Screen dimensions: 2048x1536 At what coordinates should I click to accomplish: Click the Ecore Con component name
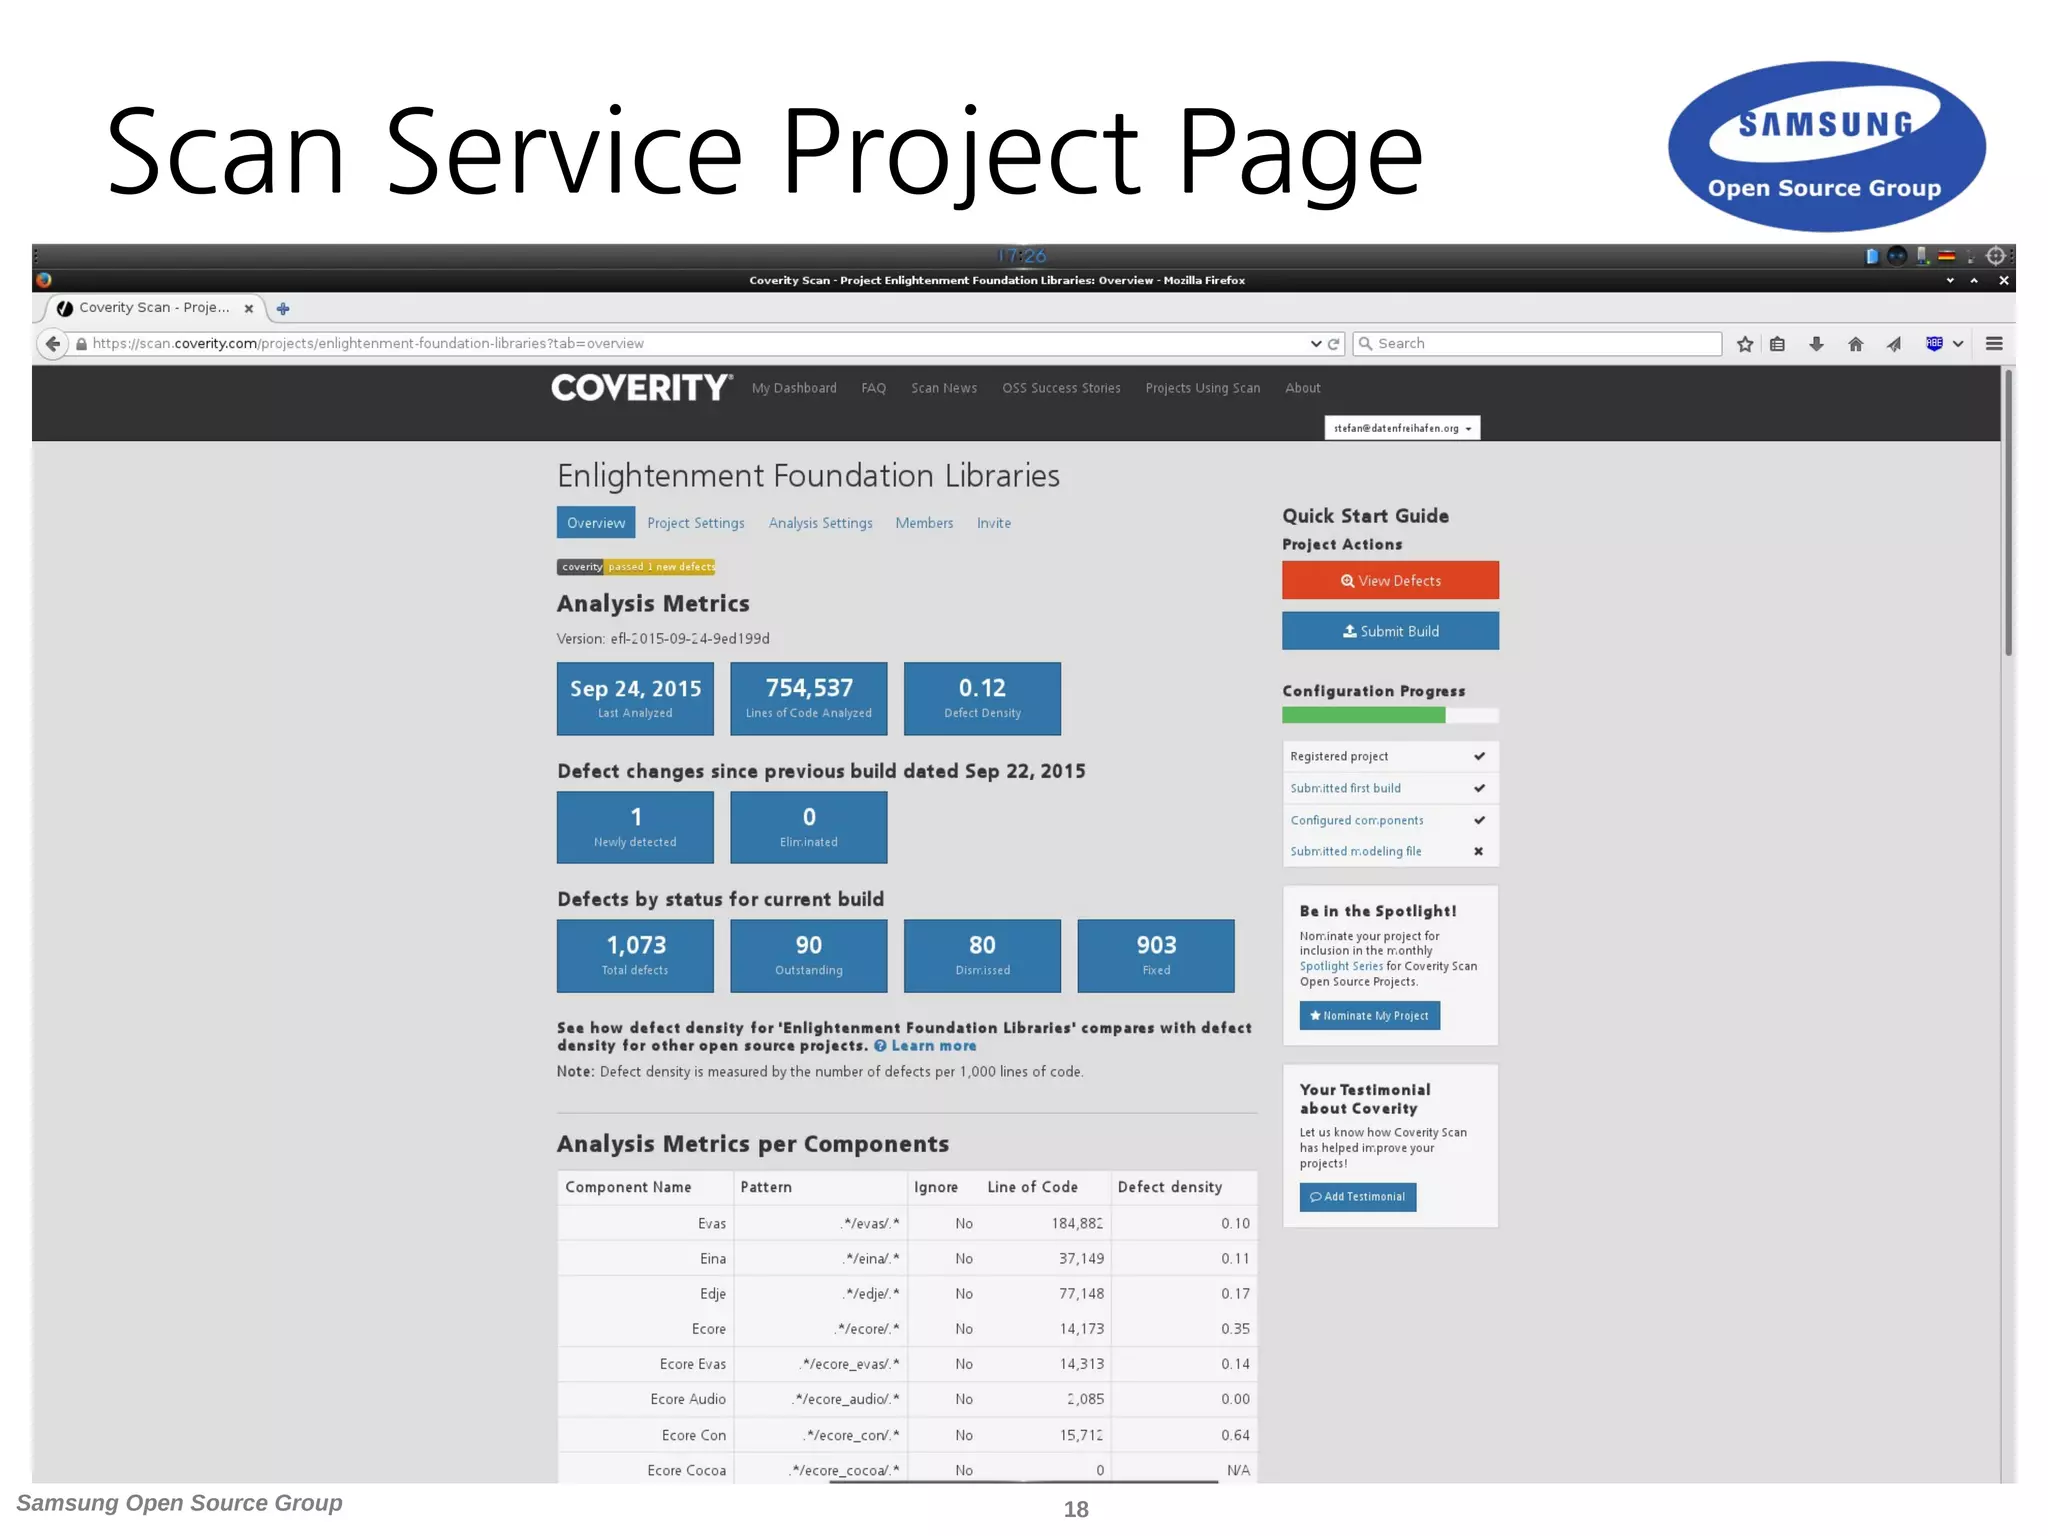pyautogui.click(x=694, y=1436)
